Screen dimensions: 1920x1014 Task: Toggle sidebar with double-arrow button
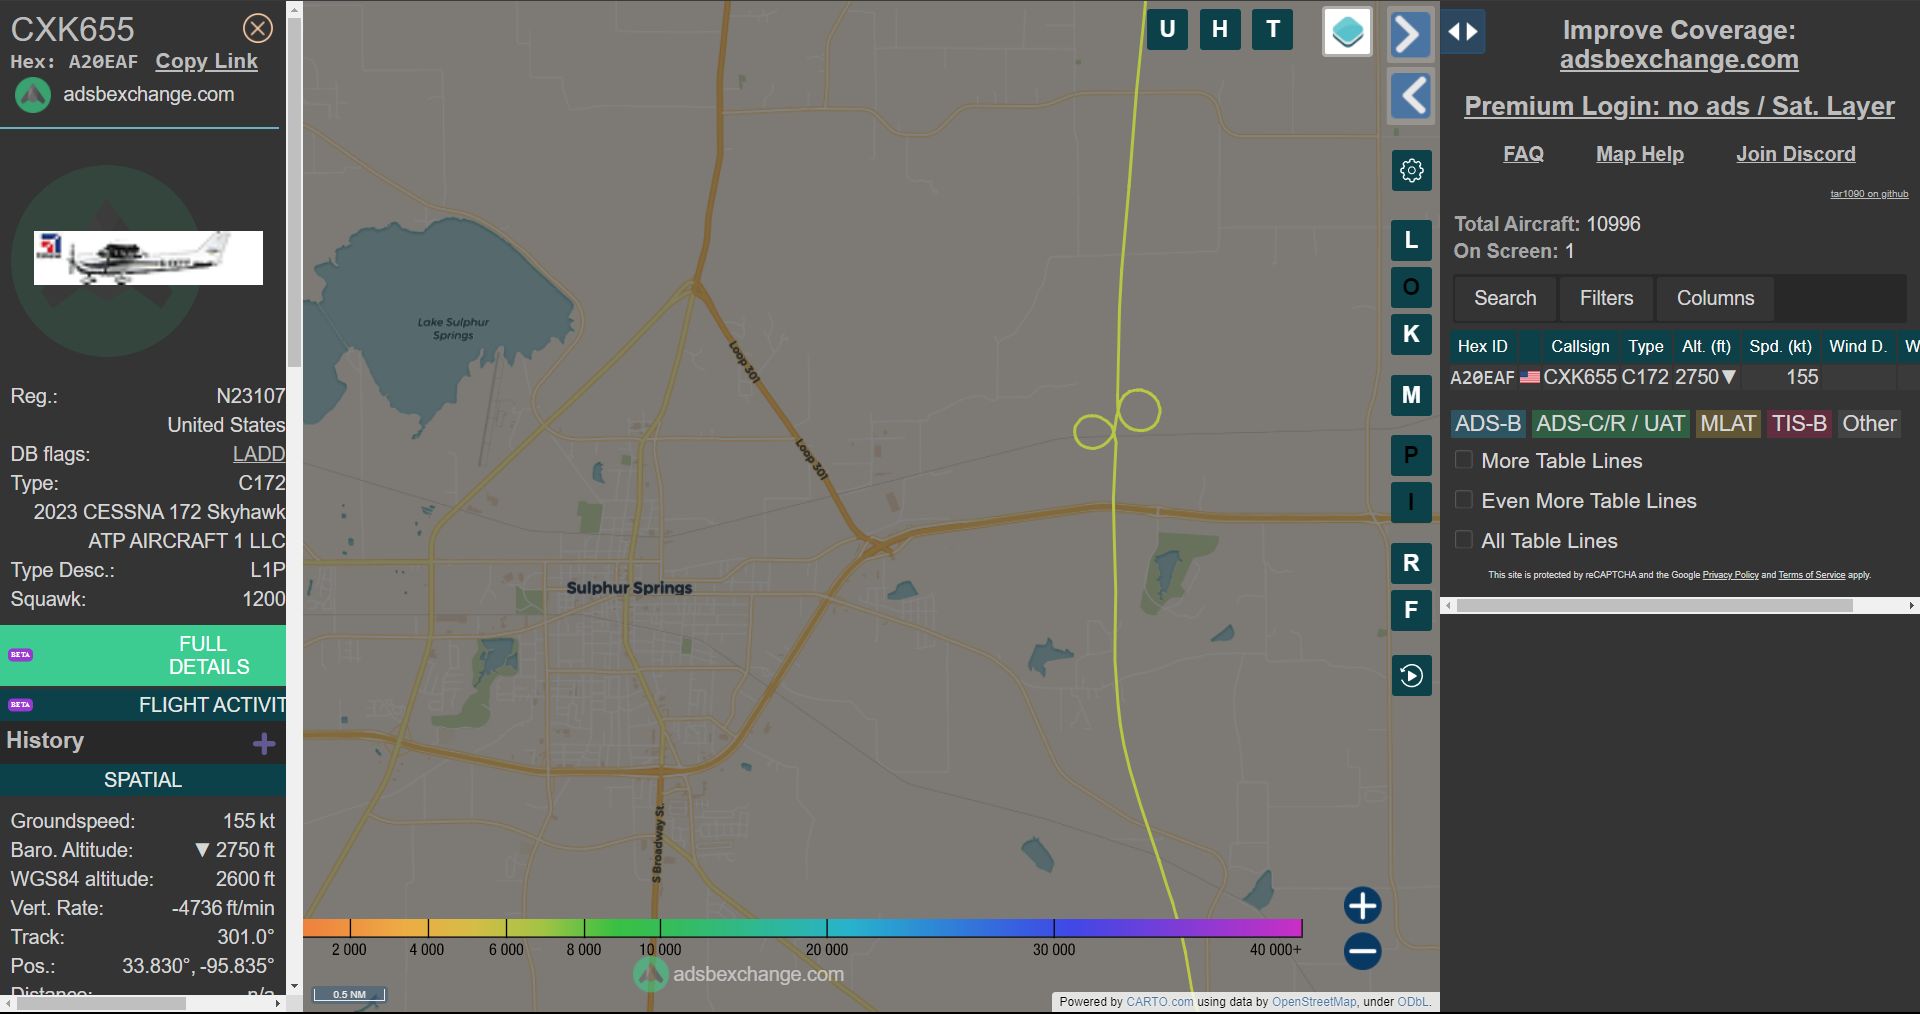(1463, 32)
